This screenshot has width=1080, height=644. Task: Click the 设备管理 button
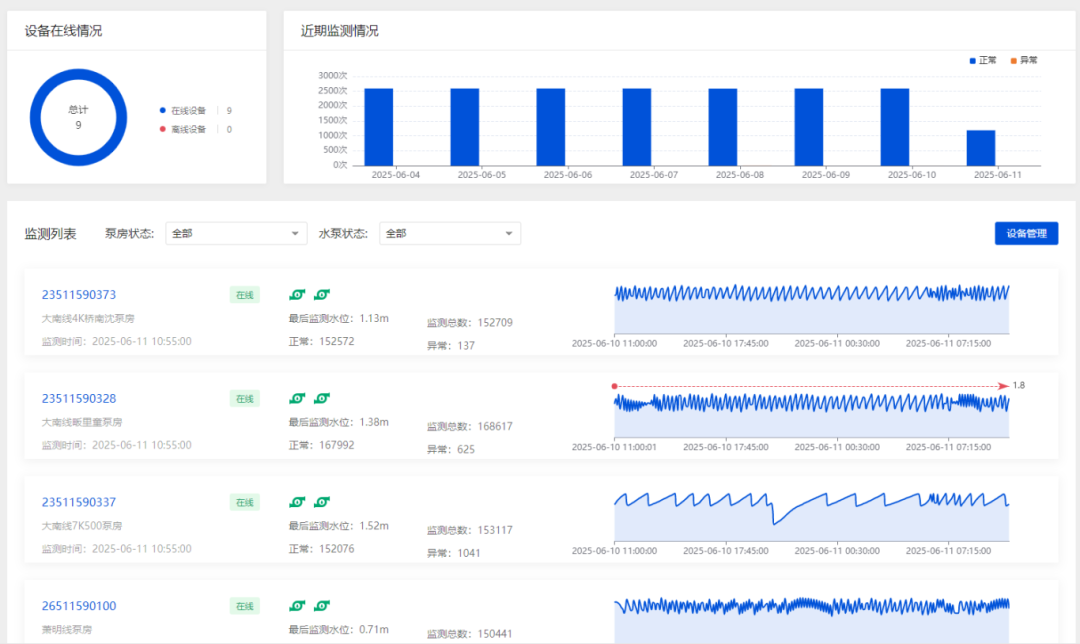click(x=1026, y=233)
